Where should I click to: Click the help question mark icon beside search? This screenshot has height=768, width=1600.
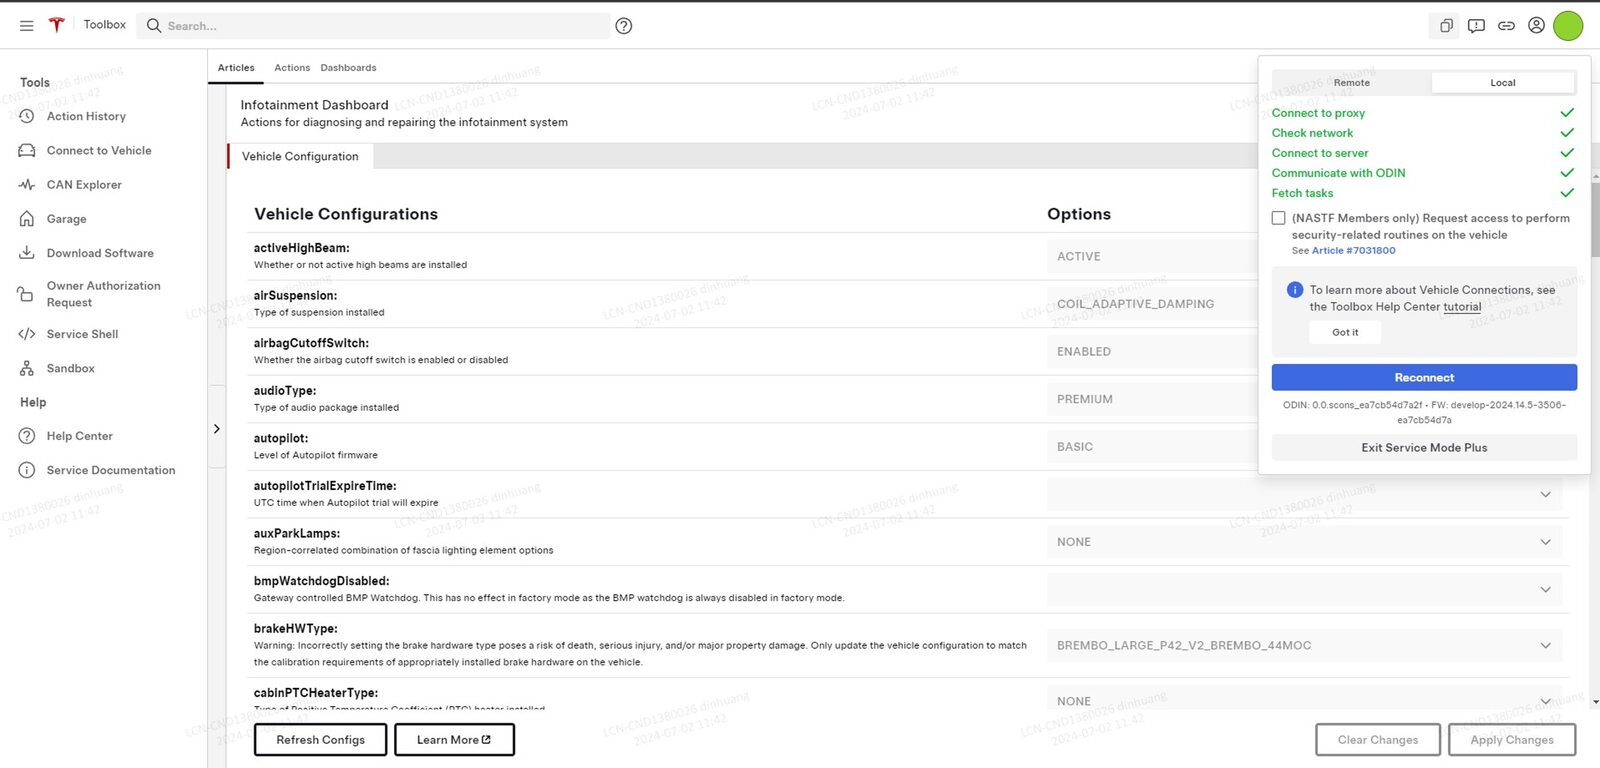(624, 26)
